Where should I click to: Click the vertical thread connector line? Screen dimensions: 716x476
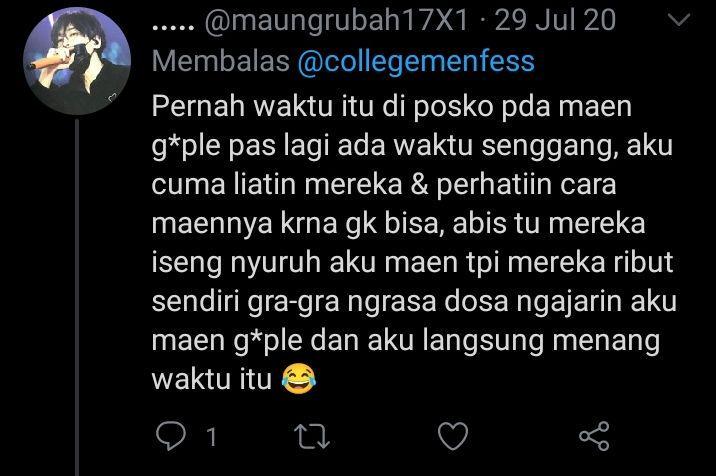(77, 297)
